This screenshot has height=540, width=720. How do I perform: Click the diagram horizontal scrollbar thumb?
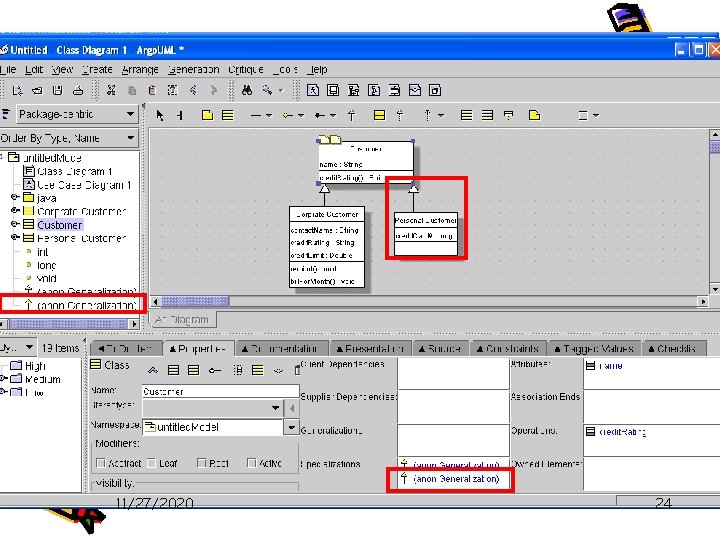[195, 301]
